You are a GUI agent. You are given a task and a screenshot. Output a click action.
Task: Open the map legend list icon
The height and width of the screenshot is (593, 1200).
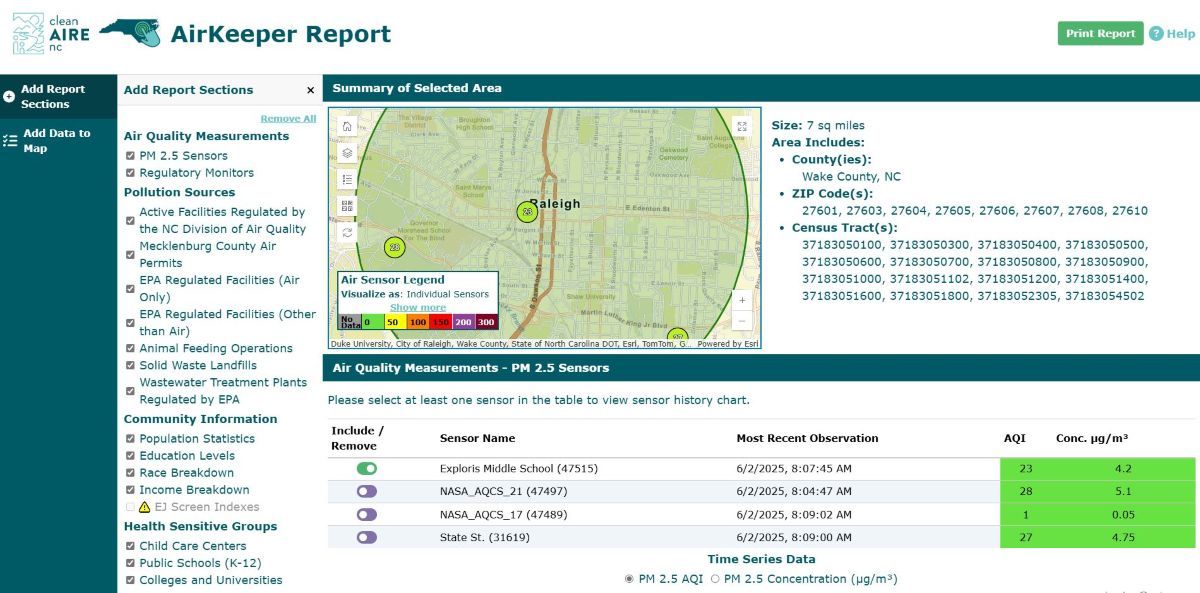point(346,178)
